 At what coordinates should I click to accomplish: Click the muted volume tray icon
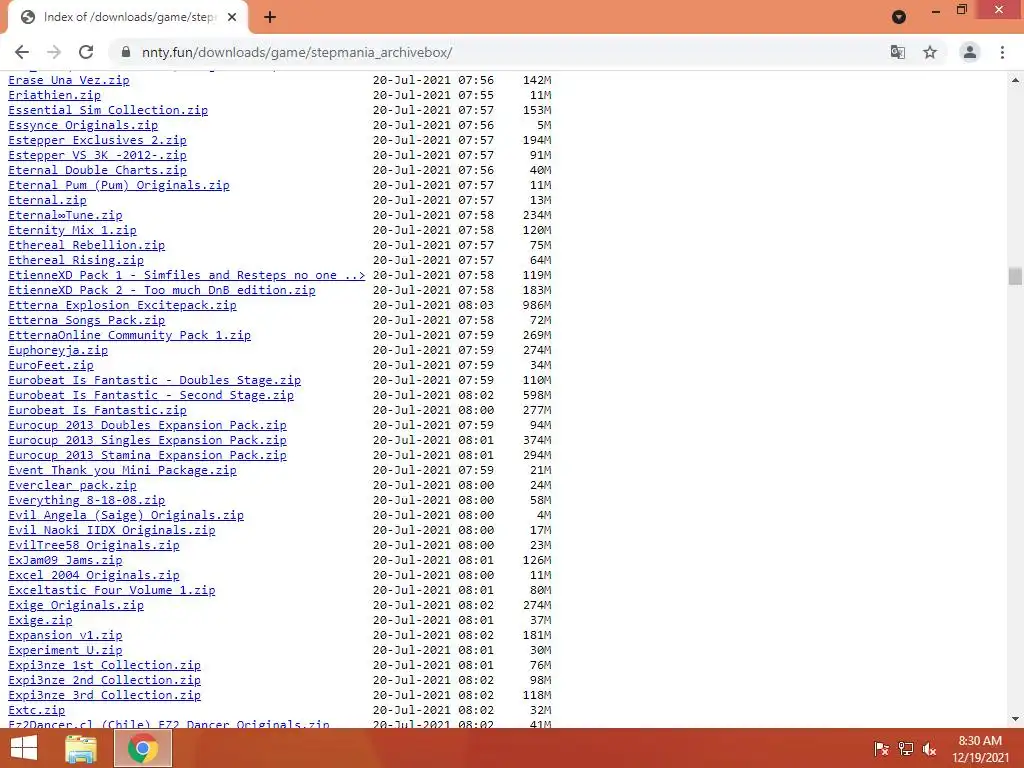click(x=929, y=749)
